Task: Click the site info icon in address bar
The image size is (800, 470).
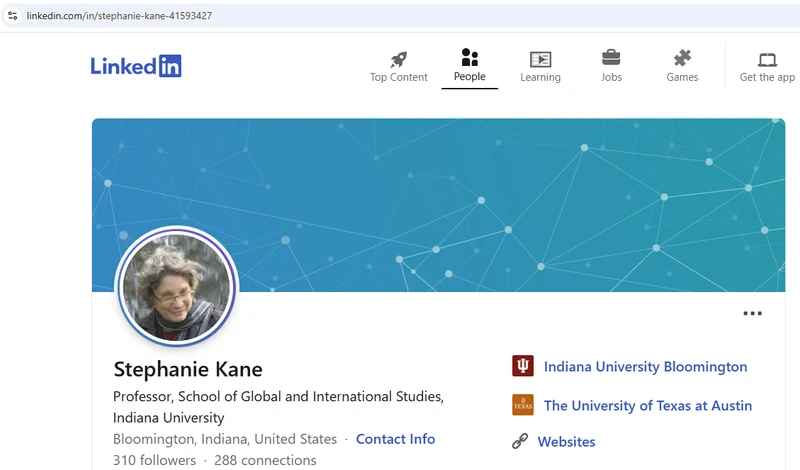Action: point(13,15)
